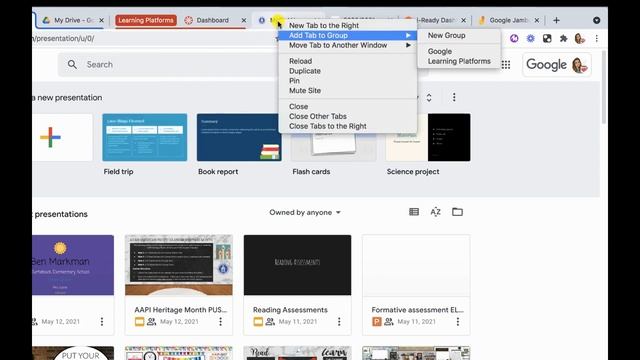Switch to the Dashboard tab
Image resolution: width=640 pixels, height=360 pixels.
[x=212, y=20]
